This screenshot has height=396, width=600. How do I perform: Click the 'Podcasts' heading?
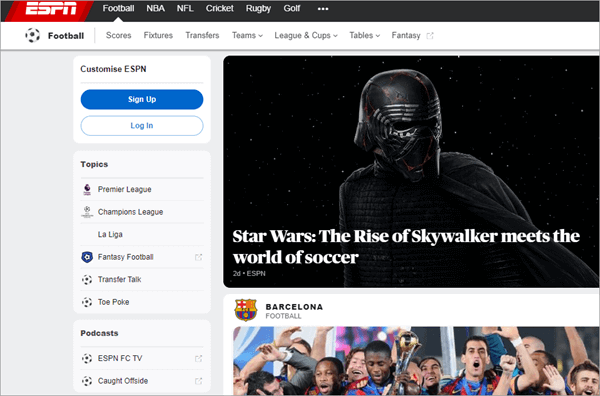point(99,333)
